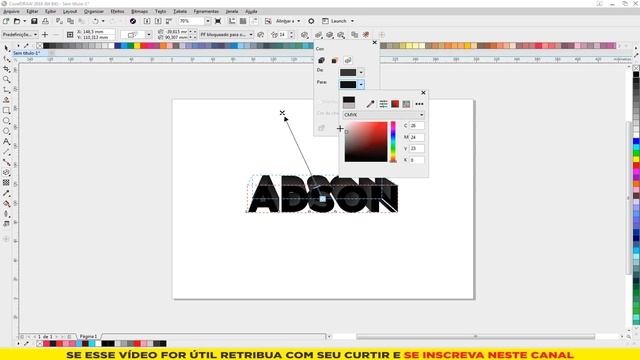640x360 pixels.
Task: Increase the extrusion depth stepper
Action: click(291, 33)
